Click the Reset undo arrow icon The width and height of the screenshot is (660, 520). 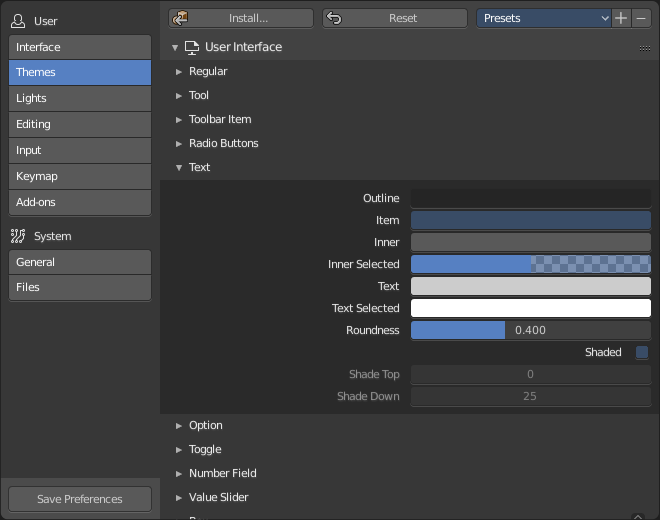click(x=334, y=18)
